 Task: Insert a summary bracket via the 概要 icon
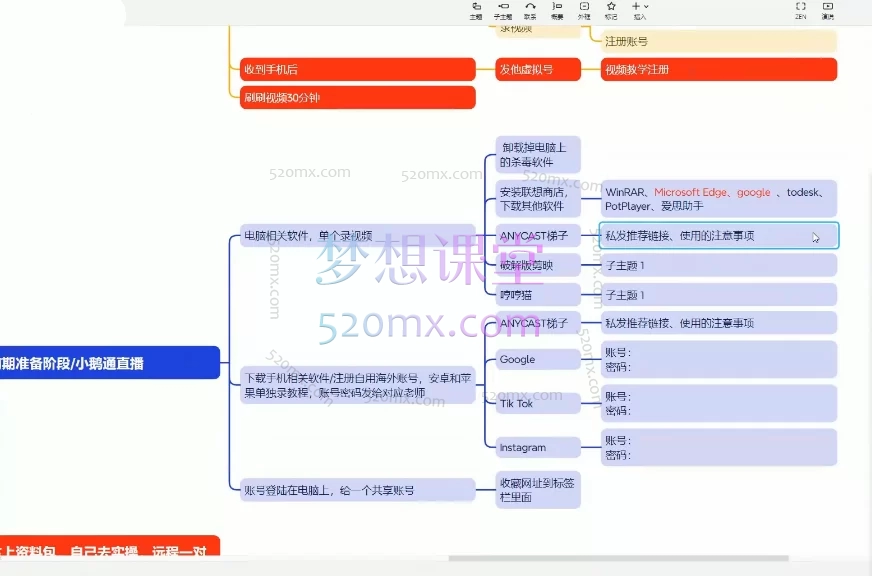click(x=556, y=11)
